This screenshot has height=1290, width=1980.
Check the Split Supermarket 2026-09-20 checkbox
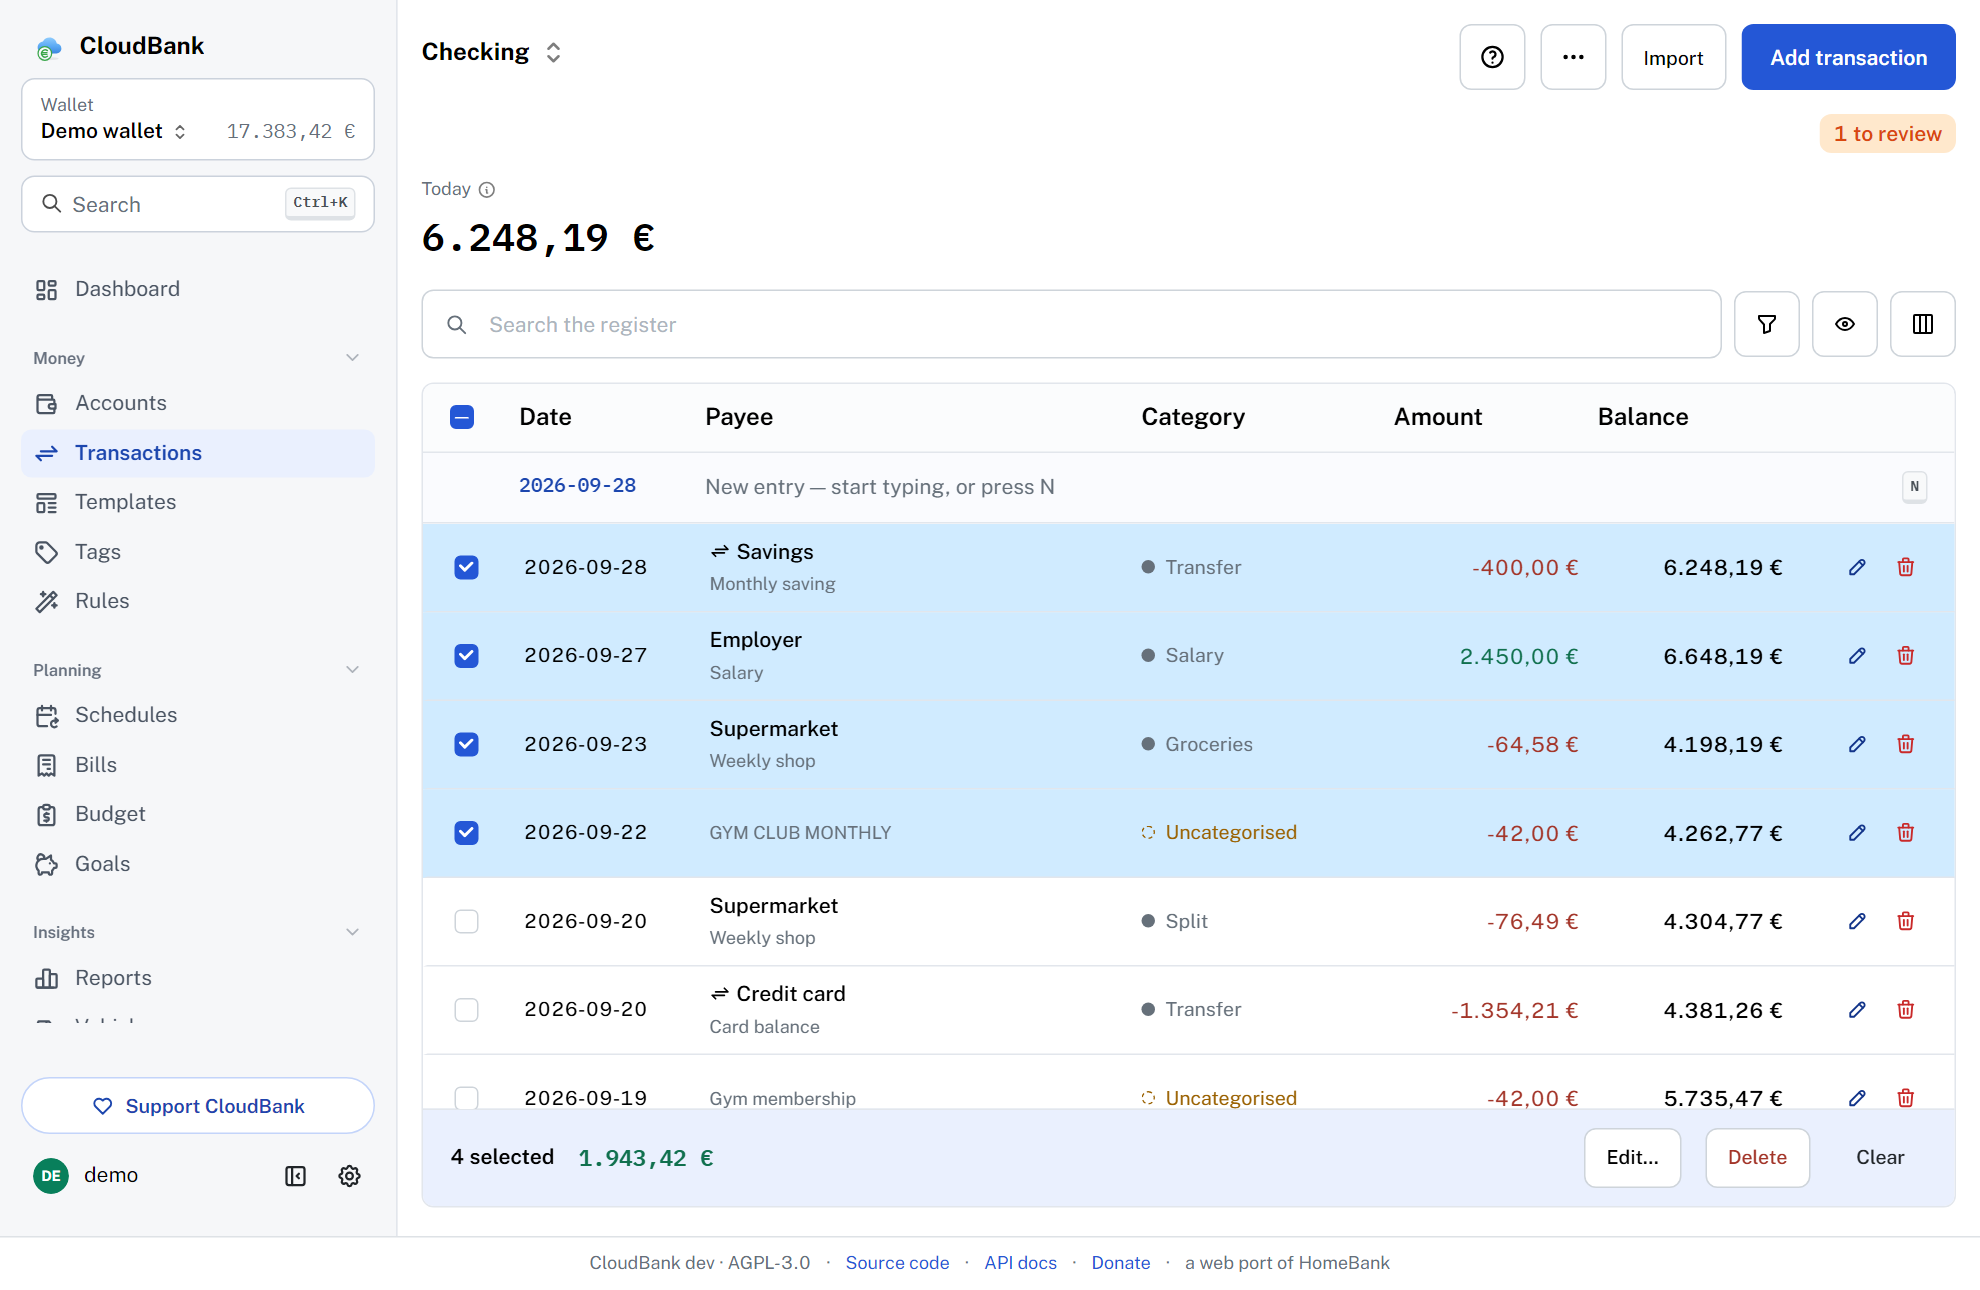[x=466, y=921]
